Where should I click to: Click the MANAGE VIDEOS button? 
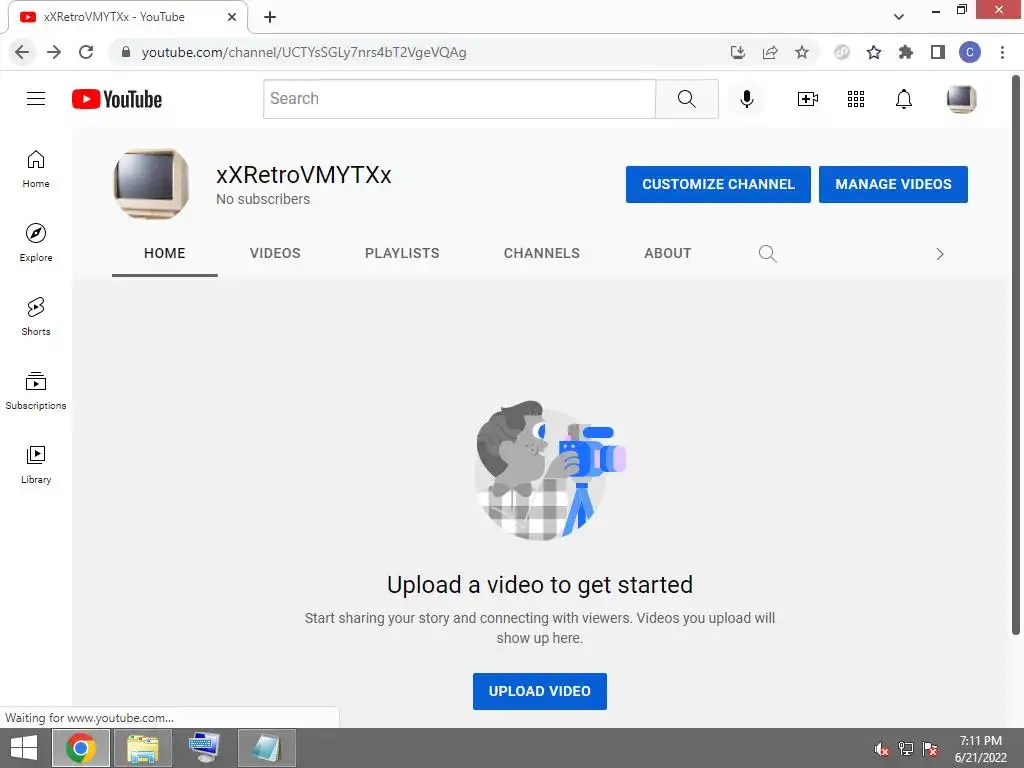coord(893,184)
